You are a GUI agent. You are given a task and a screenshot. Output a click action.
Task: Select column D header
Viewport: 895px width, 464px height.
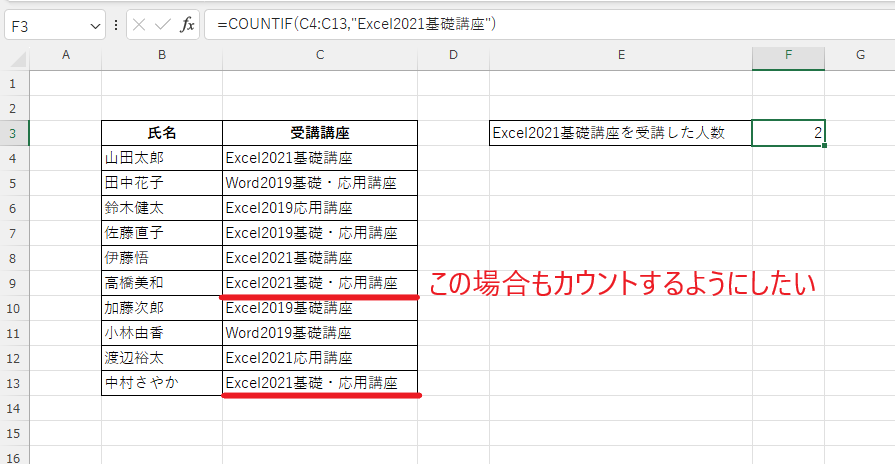pos(453,55)
